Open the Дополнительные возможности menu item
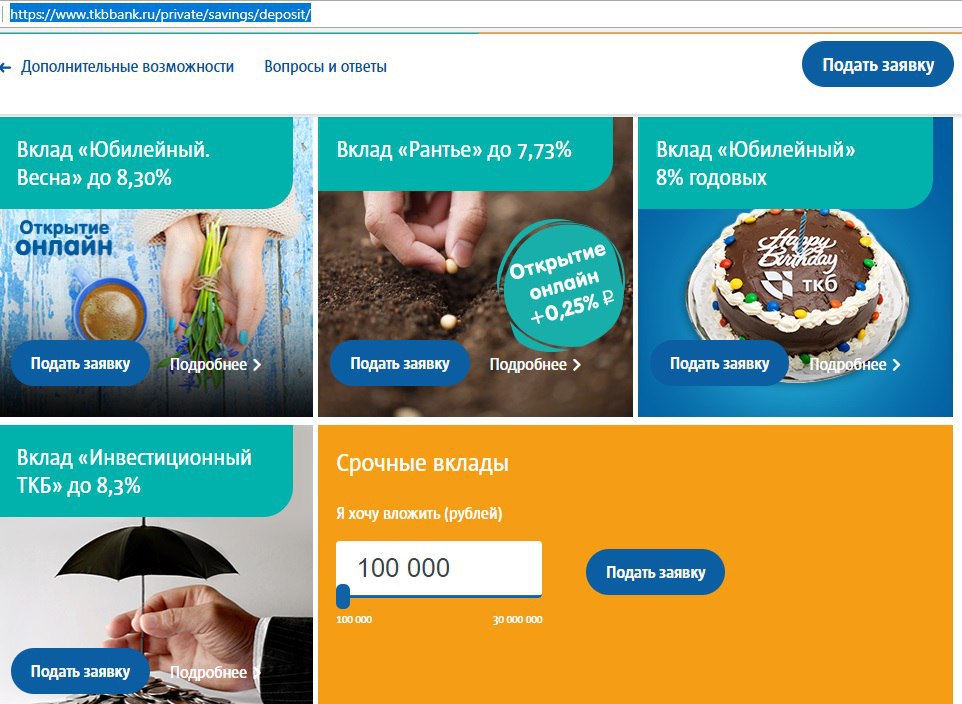The width and height of the screenshot is (962, 704). [128, 66]
